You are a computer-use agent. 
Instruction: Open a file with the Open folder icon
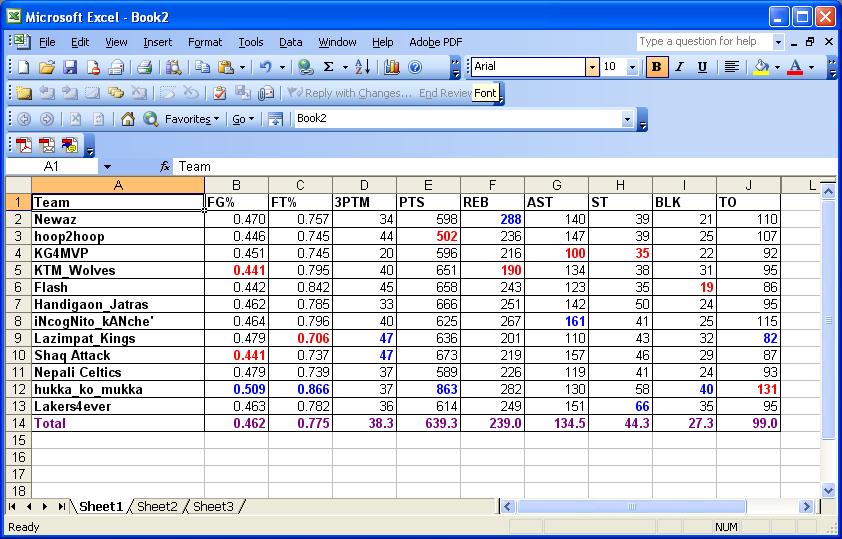point(46,67)
